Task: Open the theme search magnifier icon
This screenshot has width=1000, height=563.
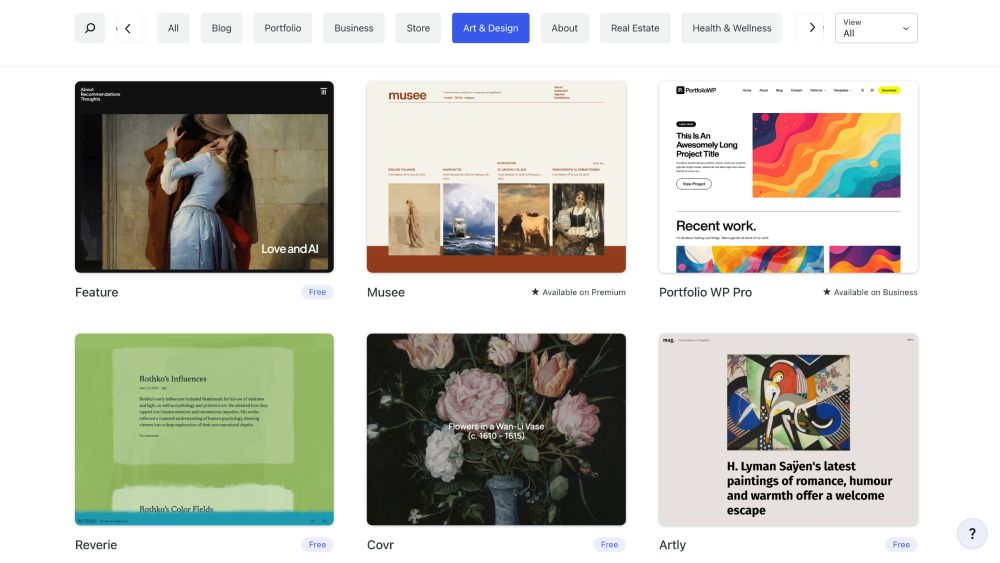Action: tap(90, 28)
